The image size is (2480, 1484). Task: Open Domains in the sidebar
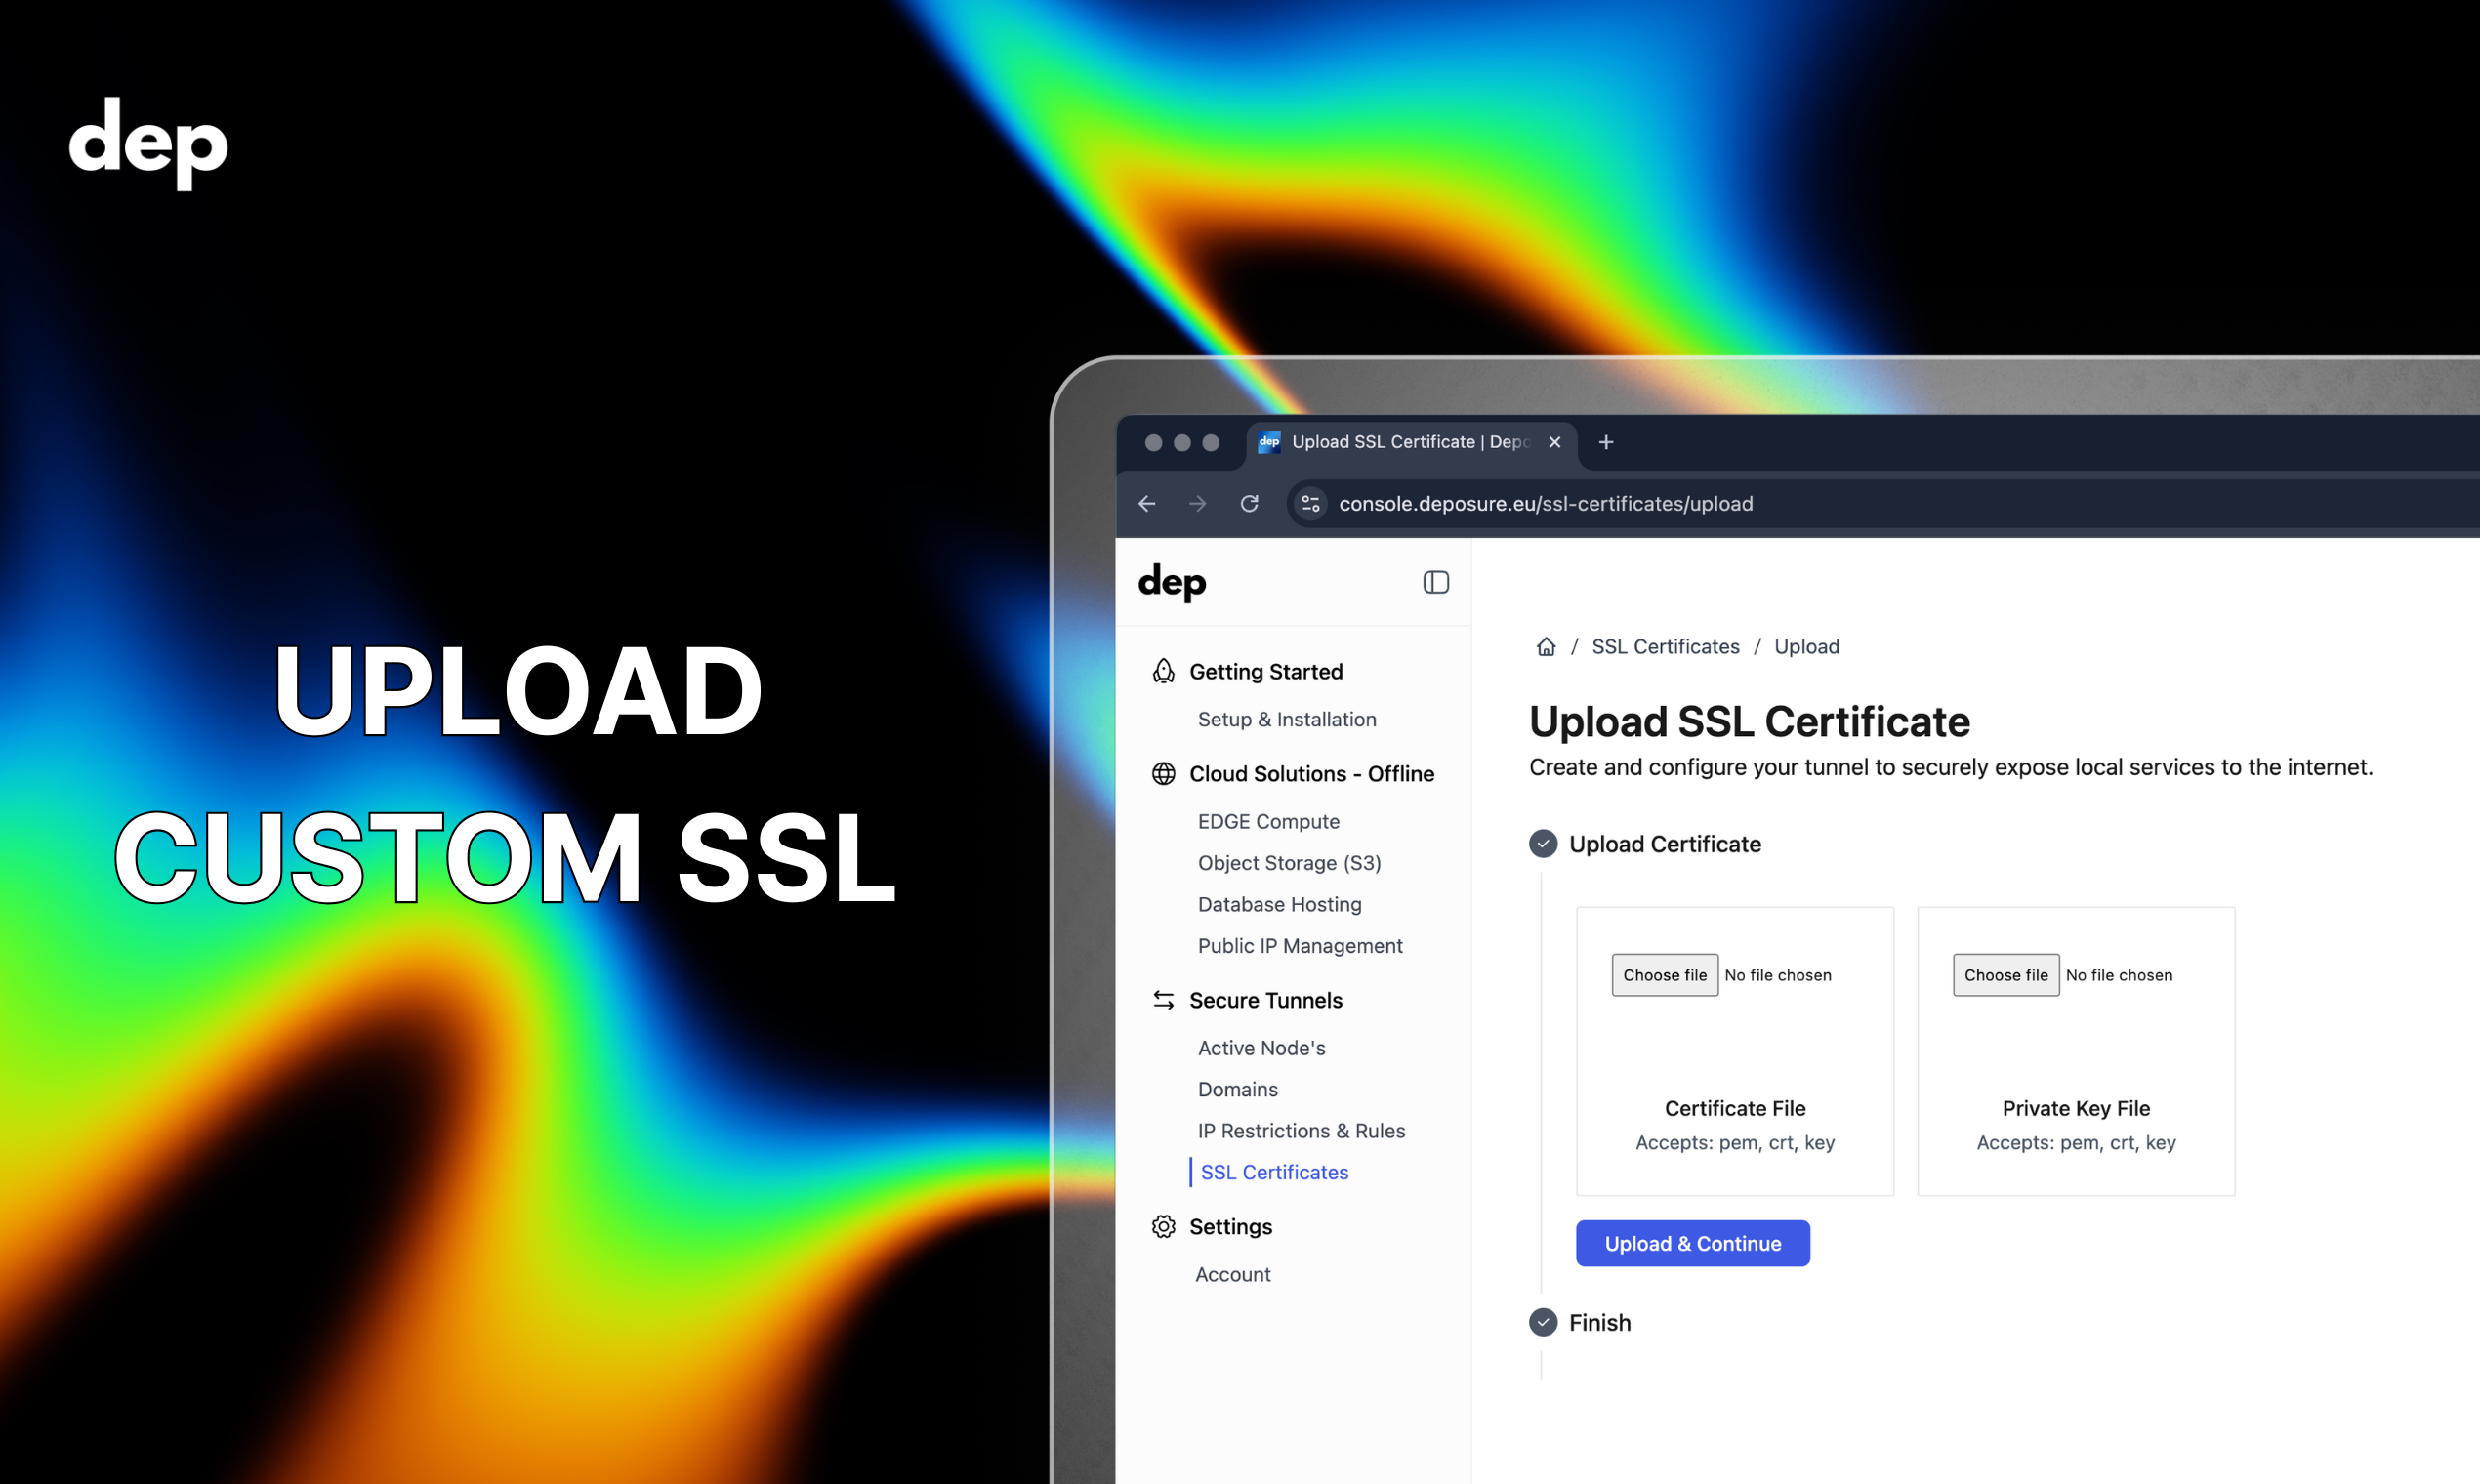tap(1238, 1089)
